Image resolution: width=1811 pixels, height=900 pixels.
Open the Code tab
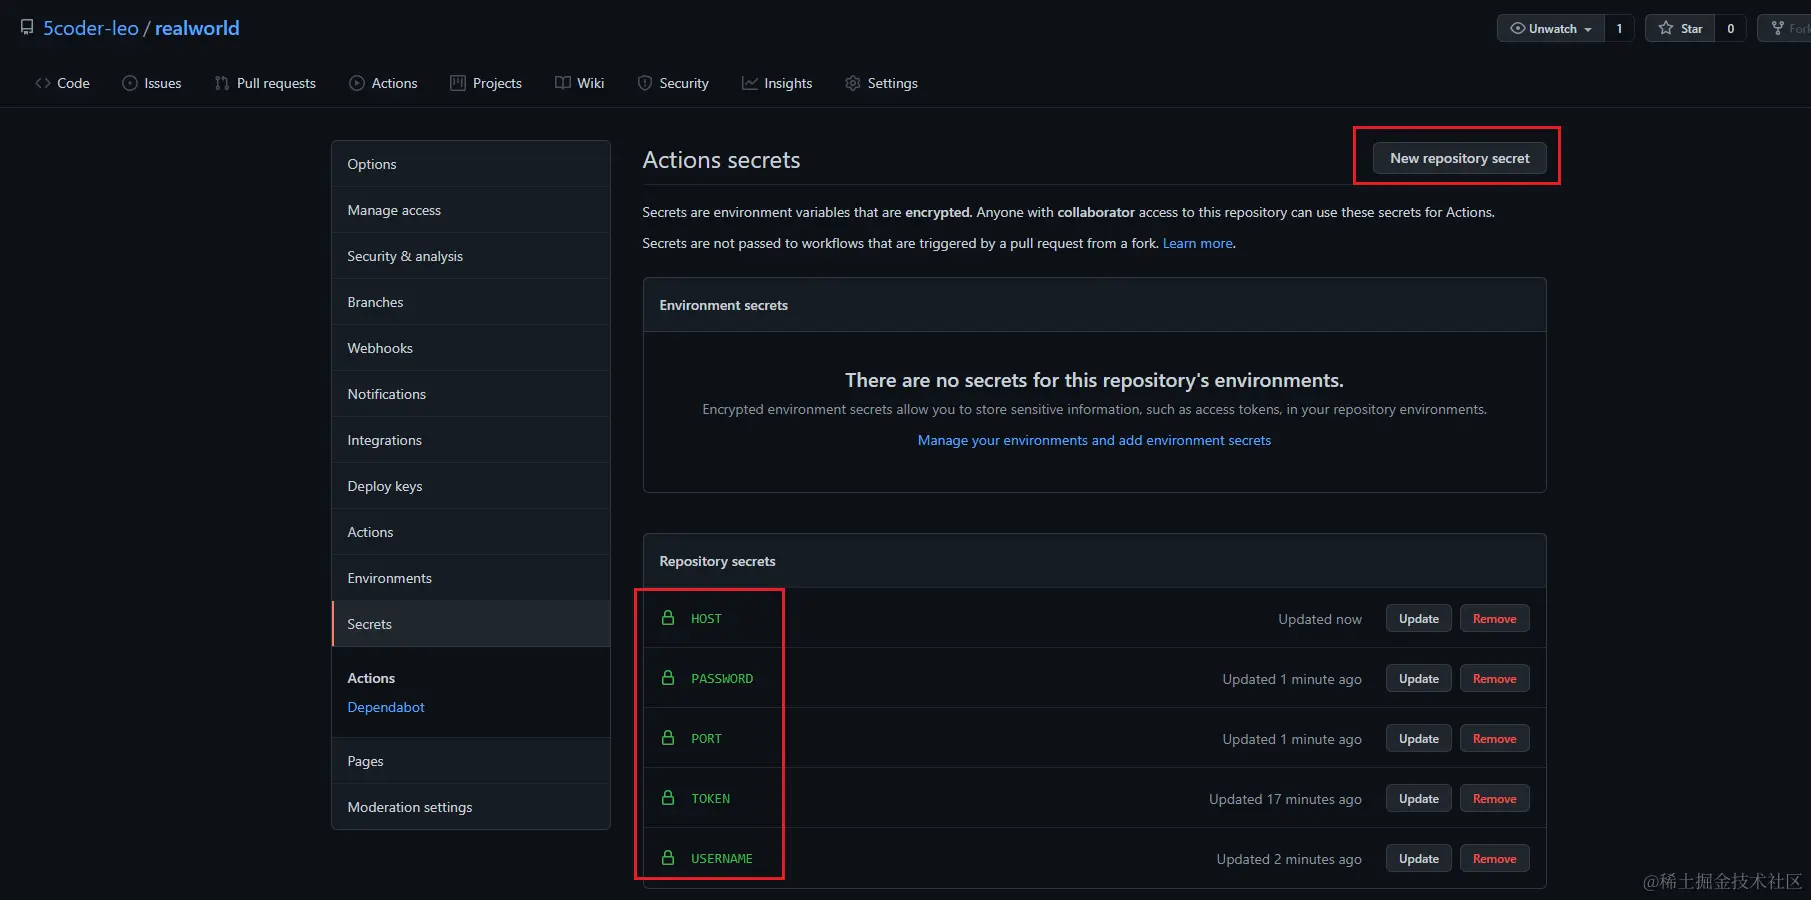click(x=63, y=83)
